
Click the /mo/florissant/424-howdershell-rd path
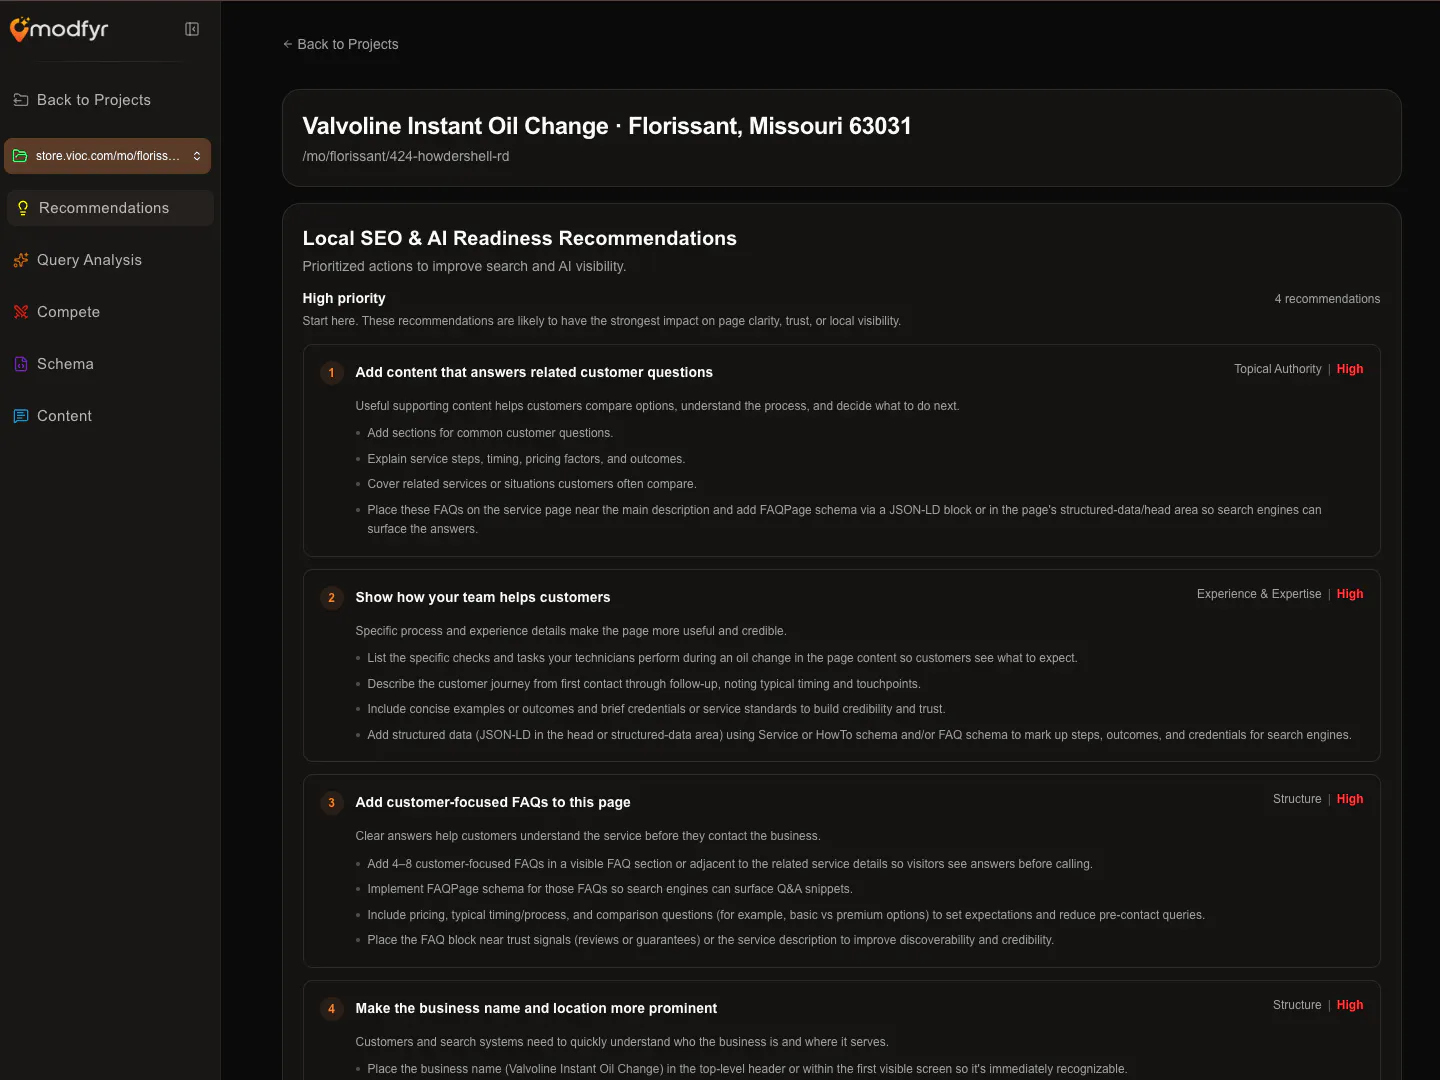[x=406, y=156]
